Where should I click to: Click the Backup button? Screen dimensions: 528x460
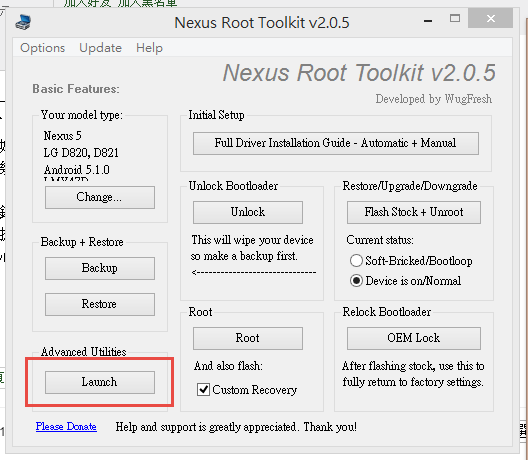tap(100, 268)
